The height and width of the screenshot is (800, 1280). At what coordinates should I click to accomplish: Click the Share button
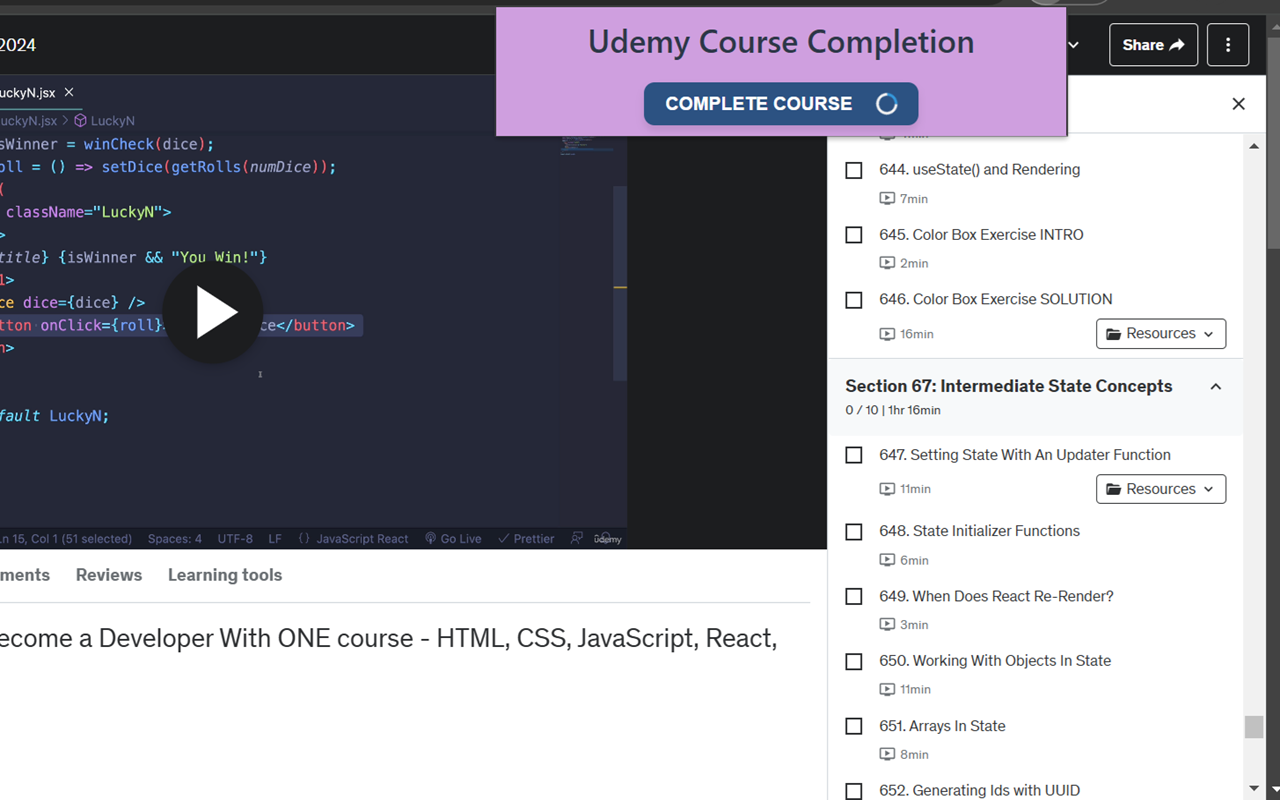(x=1153, y=45)
